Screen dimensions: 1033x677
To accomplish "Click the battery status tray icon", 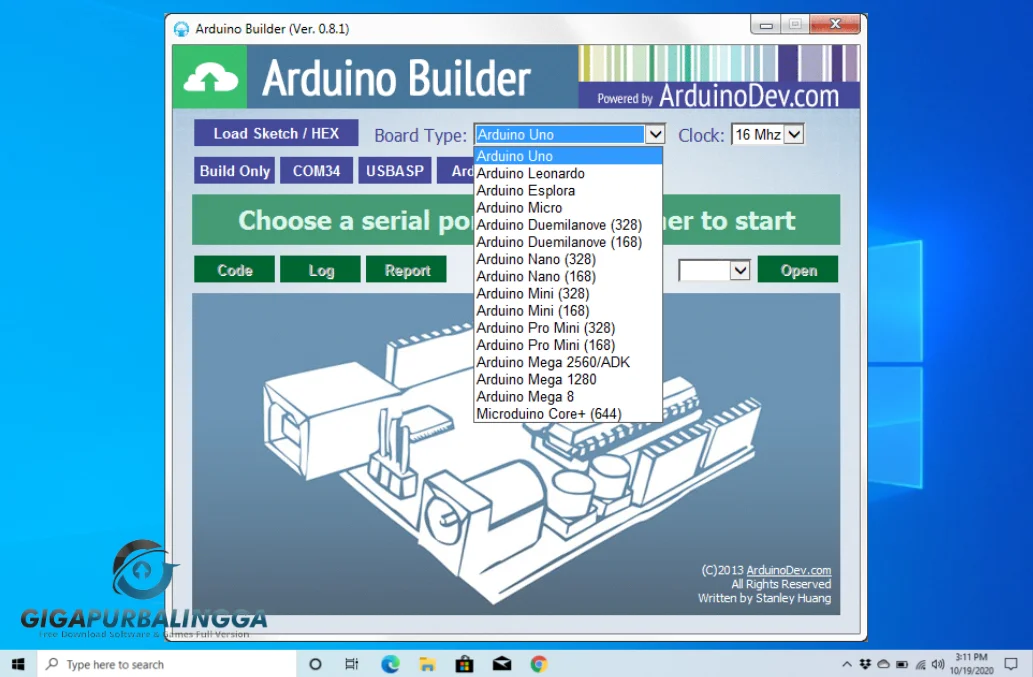I will [x=902, y=664].
